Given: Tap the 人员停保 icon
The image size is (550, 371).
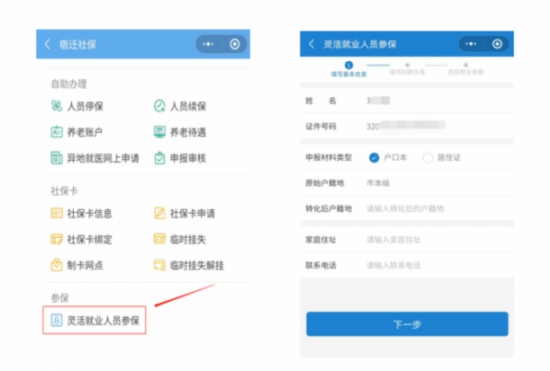Looking at the screenshot, I should tap(56, 106).
